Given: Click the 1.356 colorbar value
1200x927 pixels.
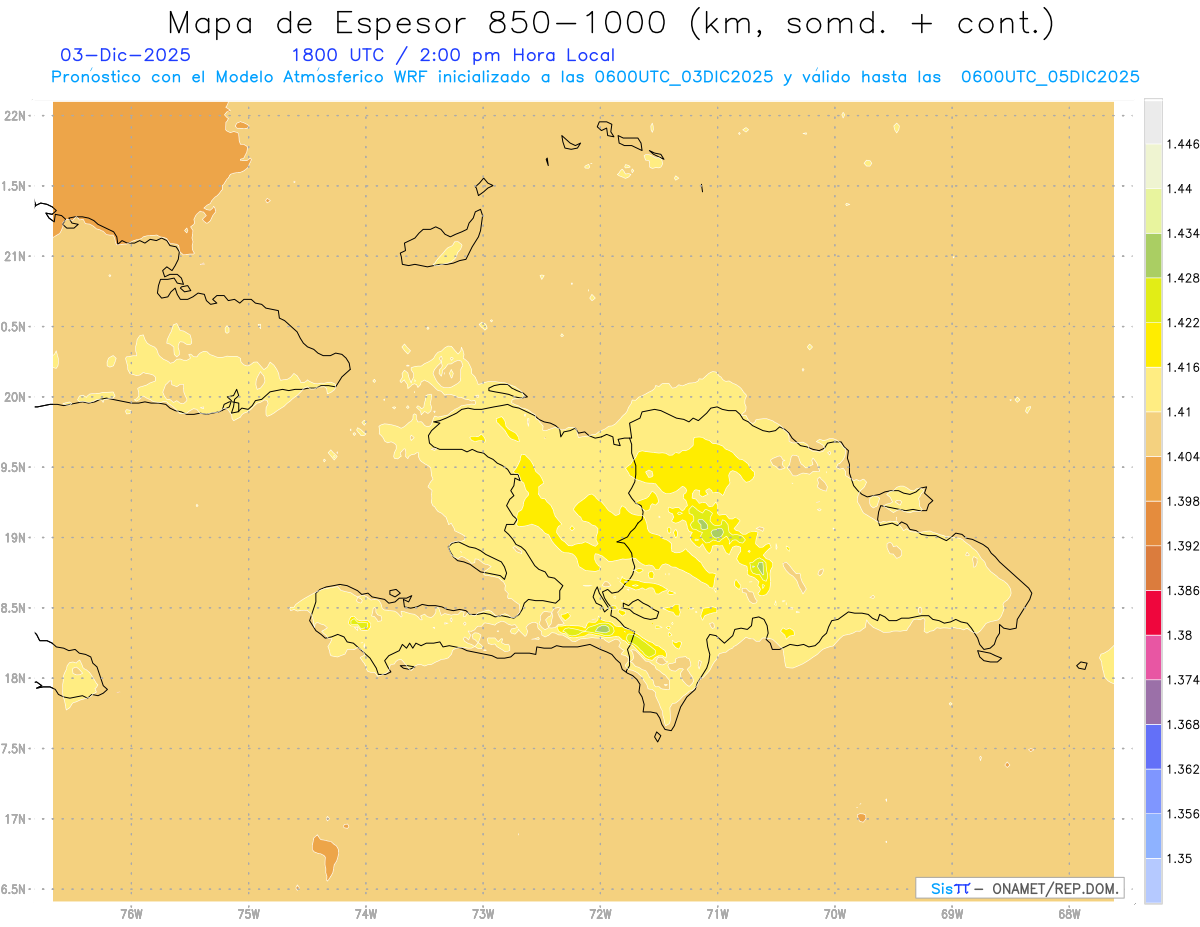Looking at the screenshot, I should pos(1184,814).
